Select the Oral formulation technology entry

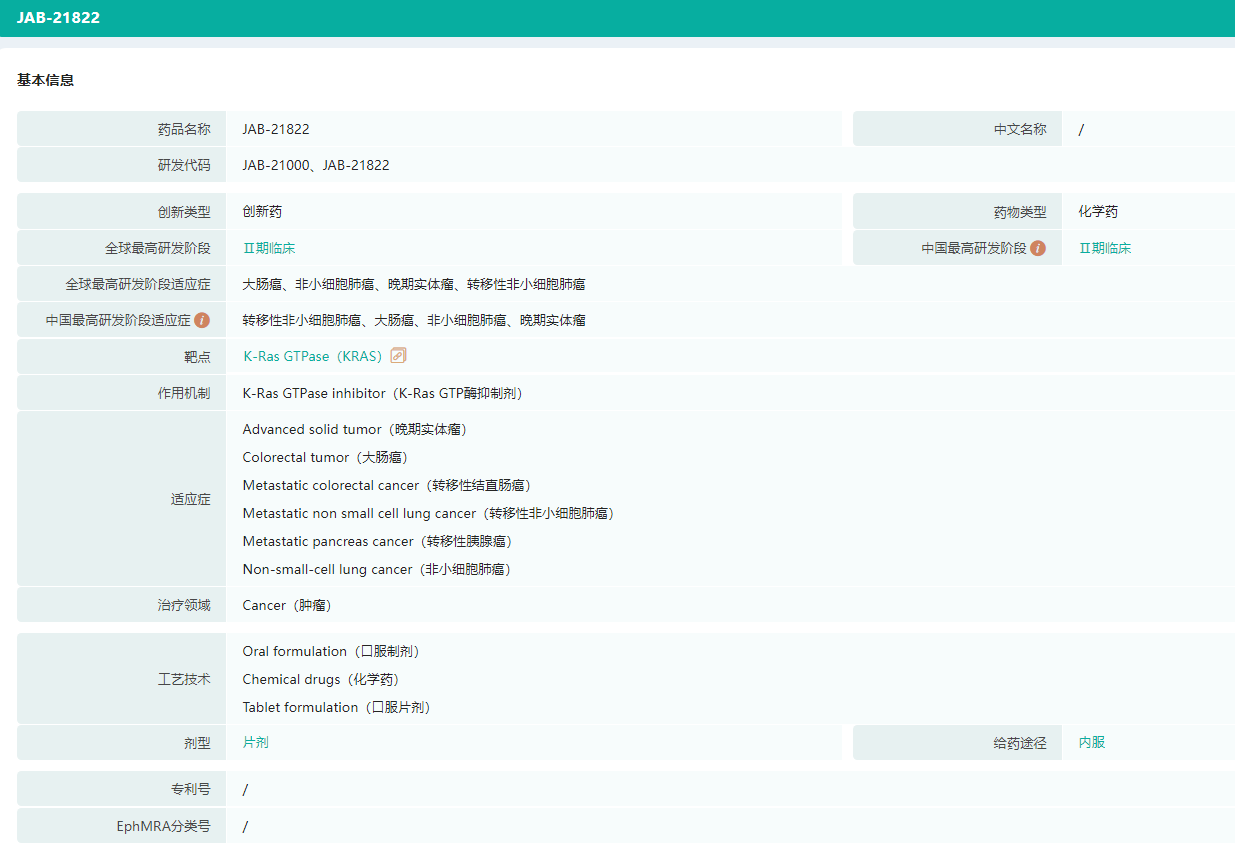[330, 651]
